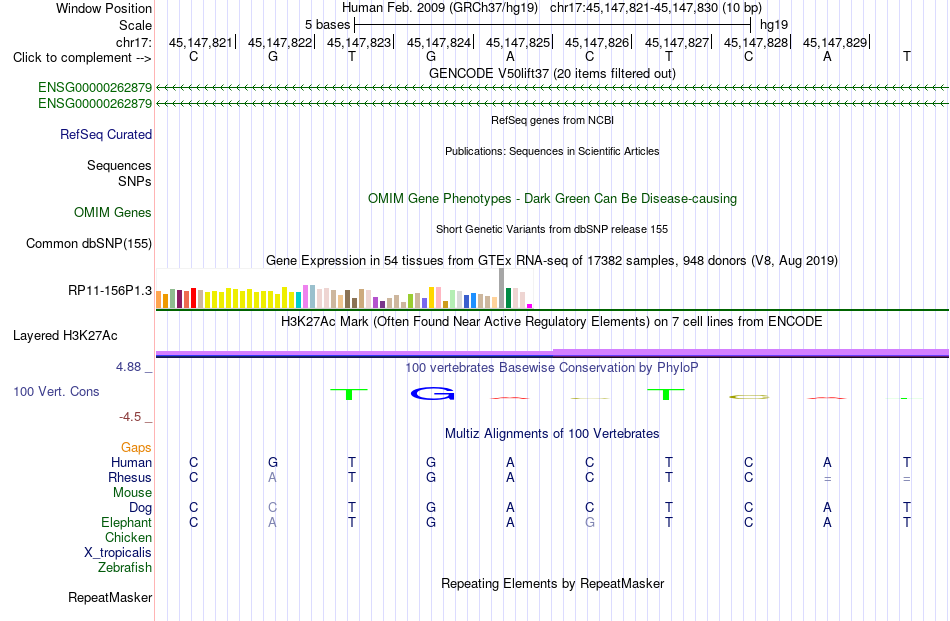950x621 pixels.
Task: Click position label 45,147,829 on ruler
Action: coord(835,42)
